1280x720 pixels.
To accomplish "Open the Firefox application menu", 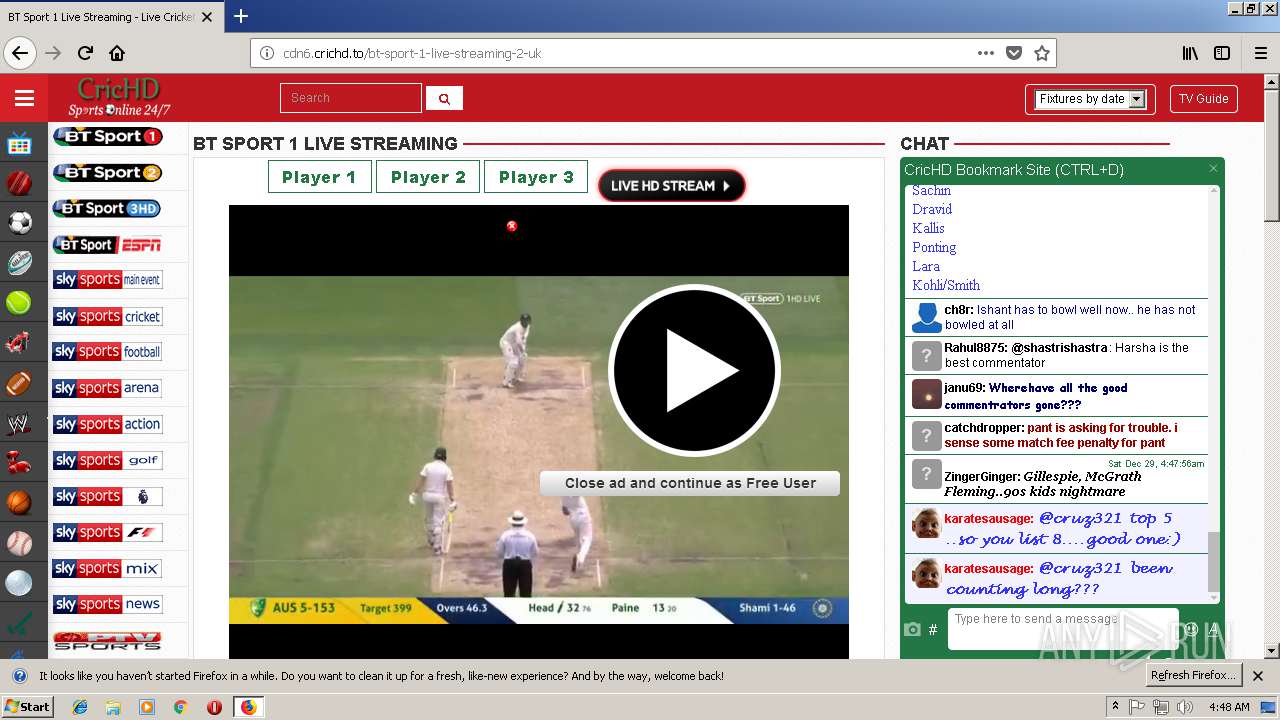I will (1260, 53).
